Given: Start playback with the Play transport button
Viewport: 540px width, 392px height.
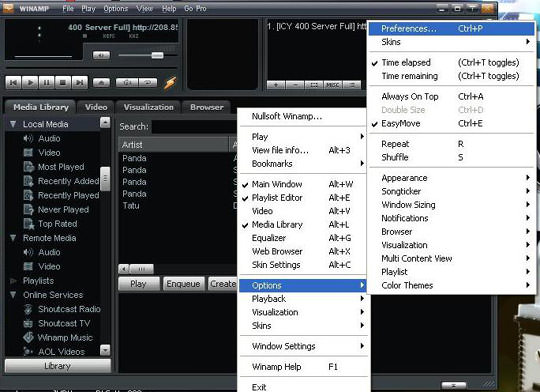Looking at the screenshot, I should click(x=30, y=83).
